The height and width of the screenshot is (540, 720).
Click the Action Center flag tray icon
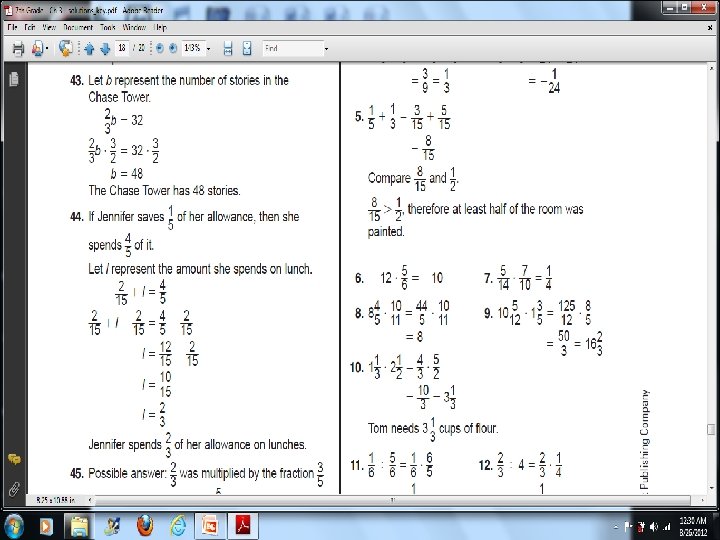tap(629, 527)
